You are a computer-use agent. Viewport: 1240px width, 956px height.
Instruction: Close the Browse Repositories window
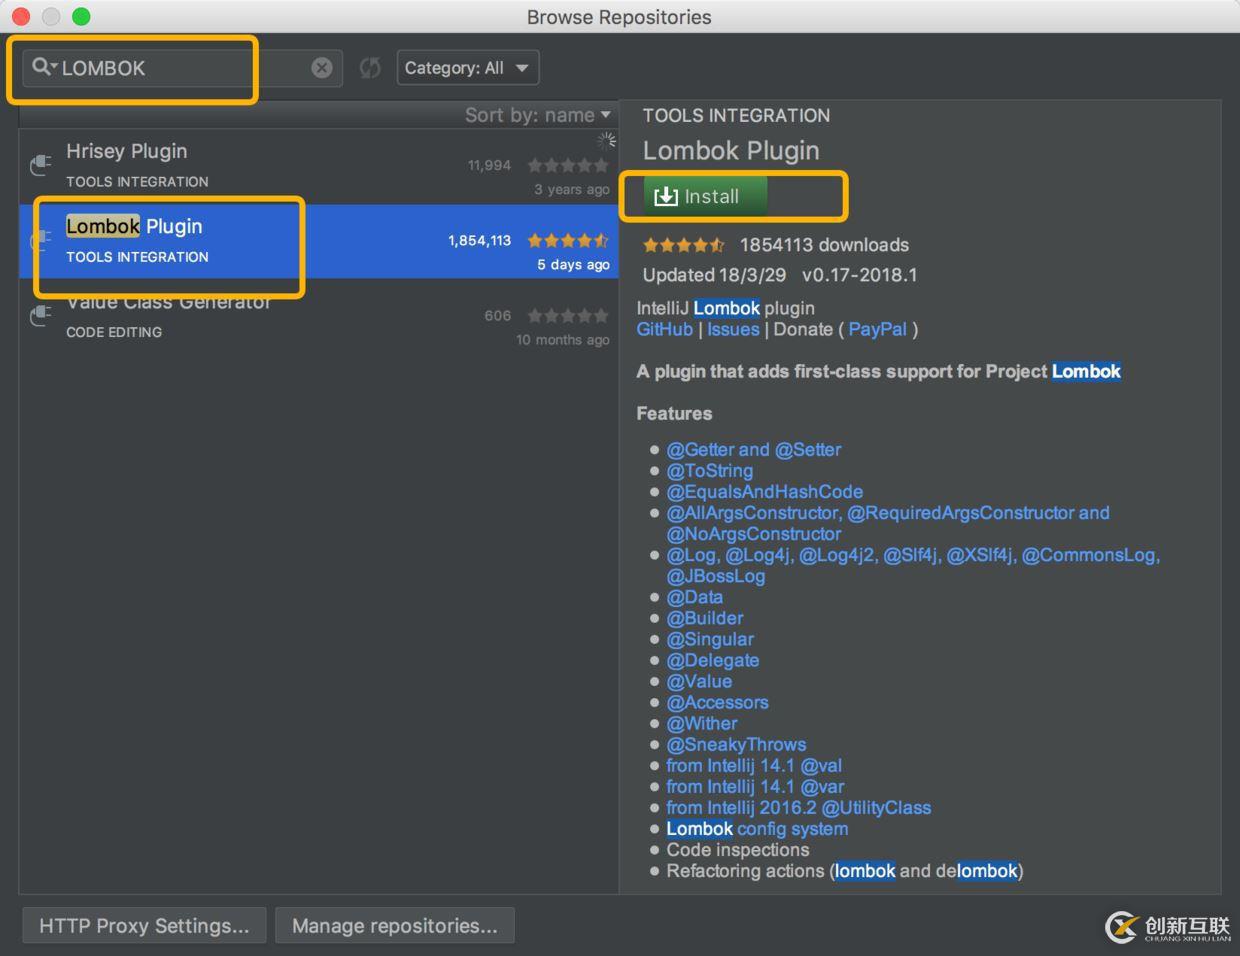tap(21, 16)
